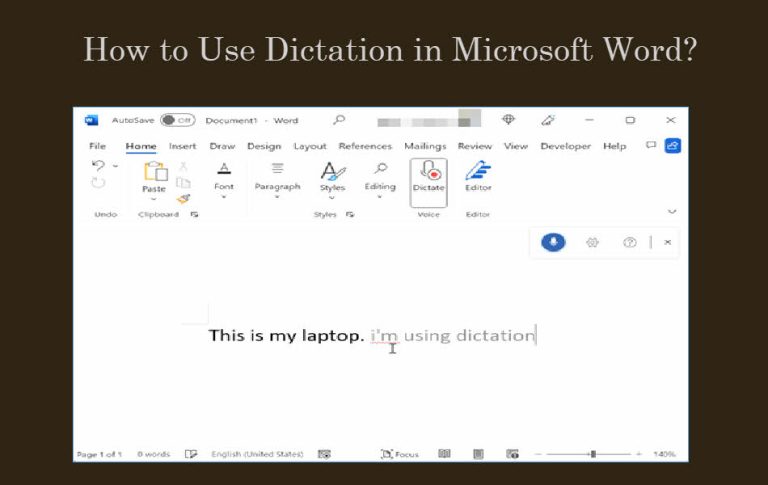The height and width of the screenshot is (485, 768).
Task: Open the Styles gallery button
Action: pos(333,180)
